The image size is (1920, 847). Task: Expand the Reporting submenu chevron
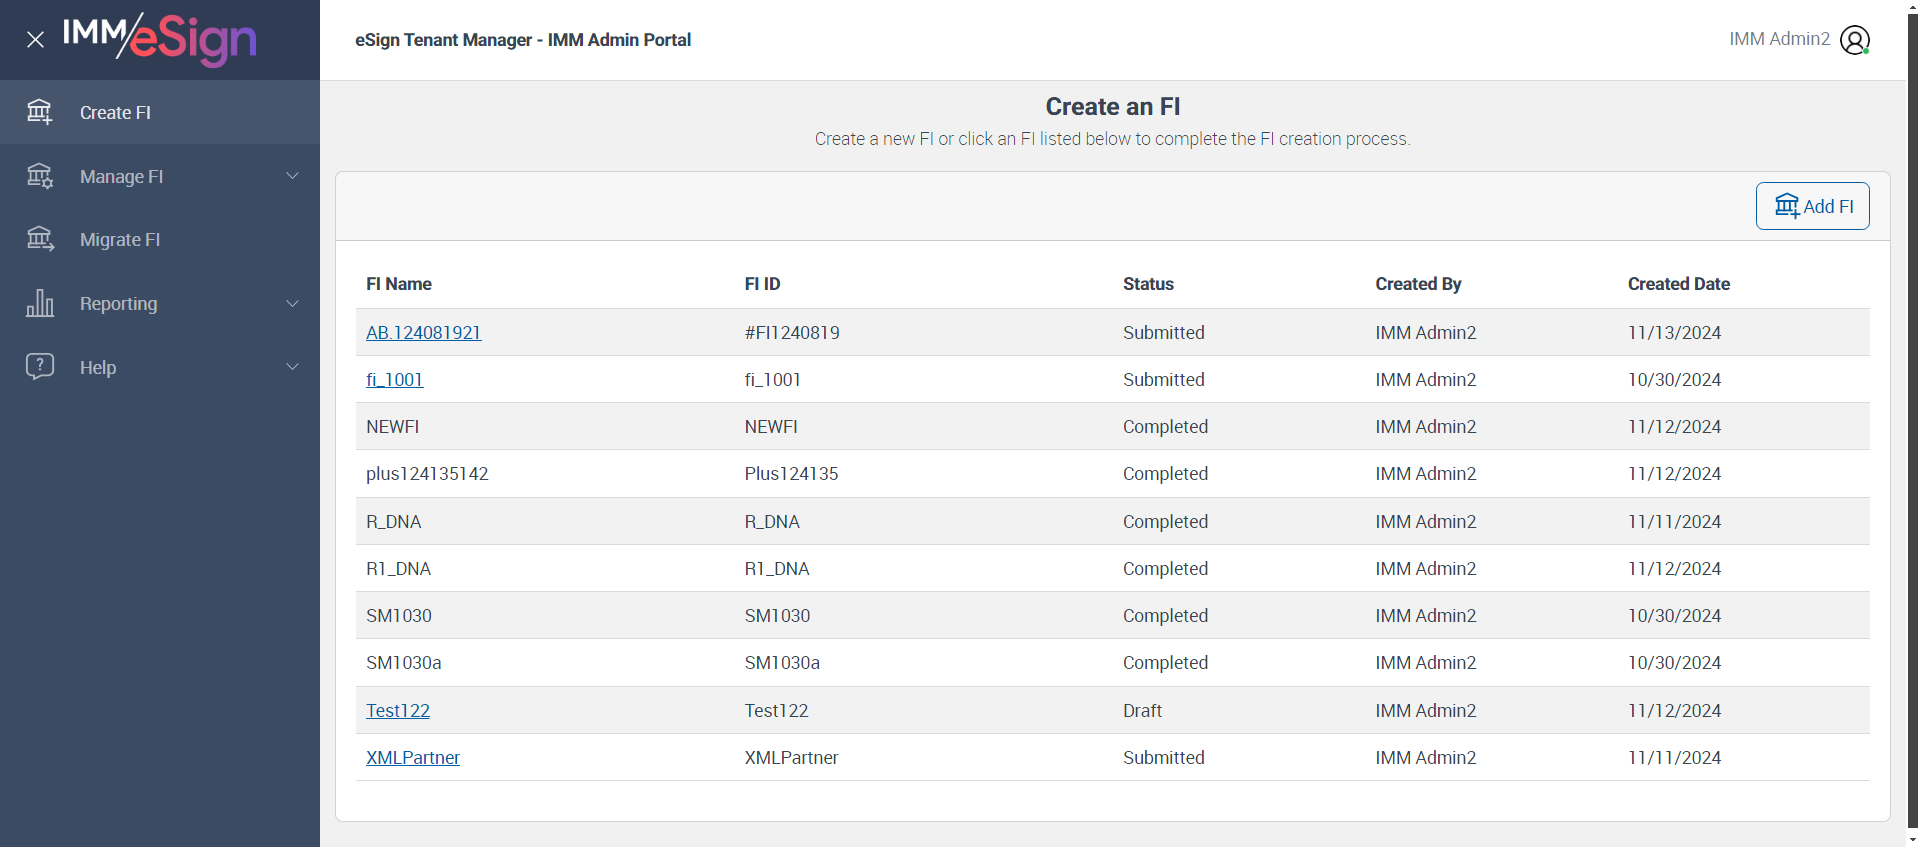(x=293, y=303)
